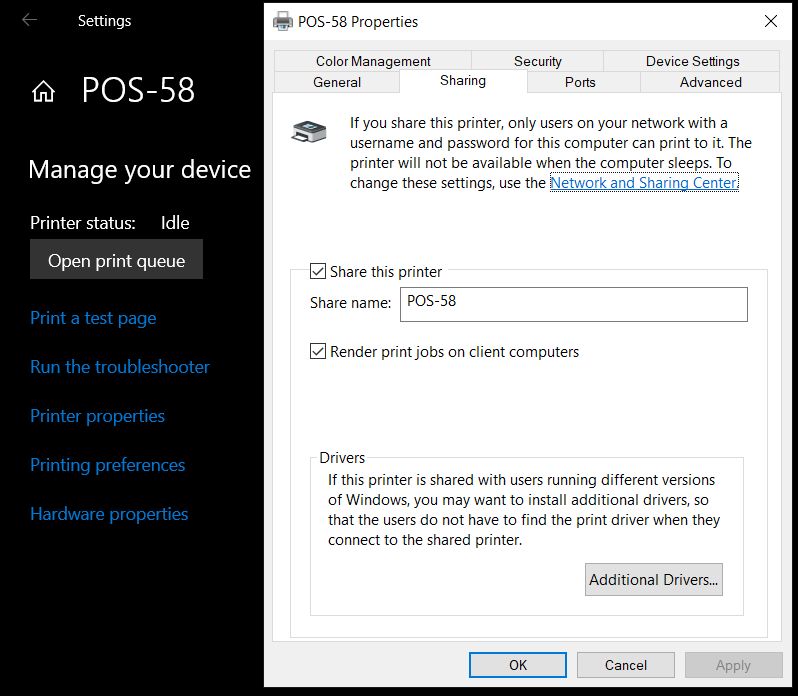Click the Additional Drivers button
The height and width of the screenshot is (696, 798).
[x=653, y=579]
